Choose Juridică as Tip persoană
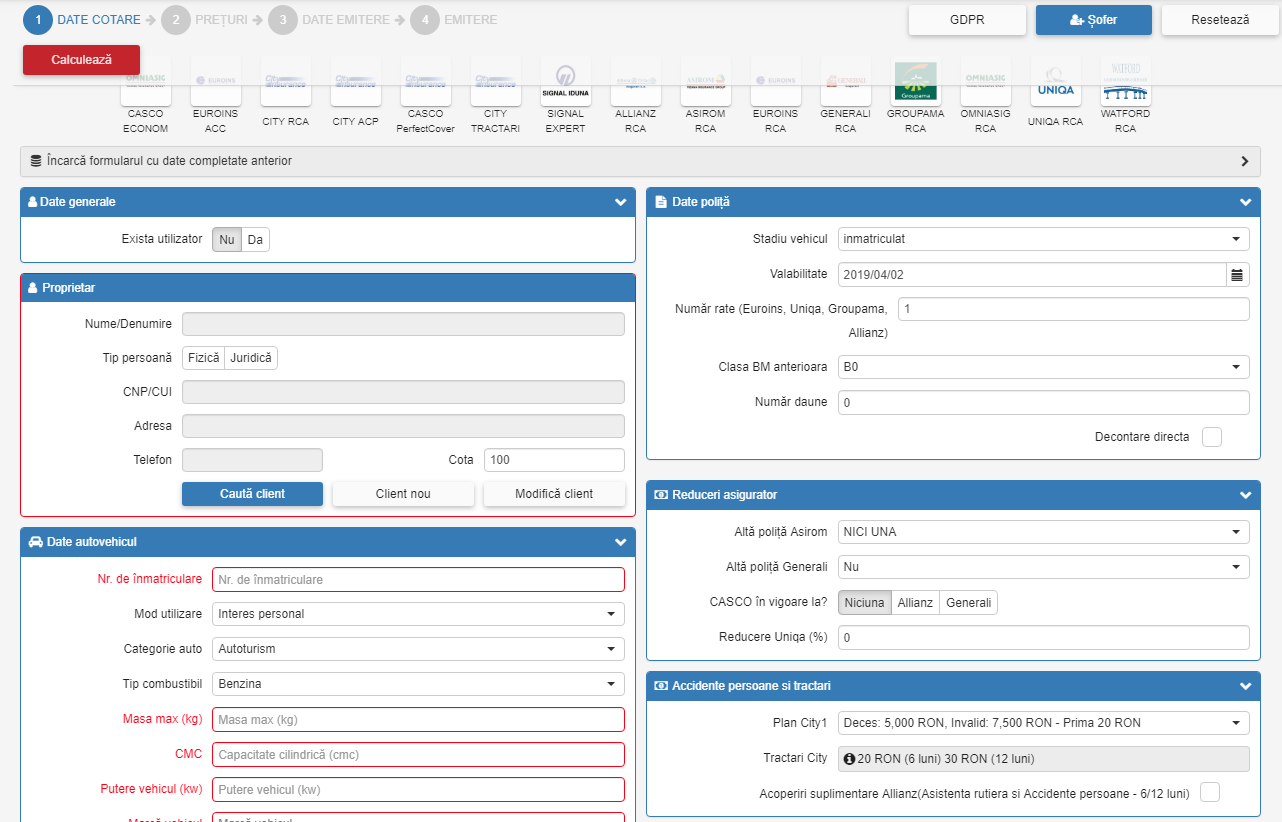Viewport: 1282px width, 822px height. 251,358
